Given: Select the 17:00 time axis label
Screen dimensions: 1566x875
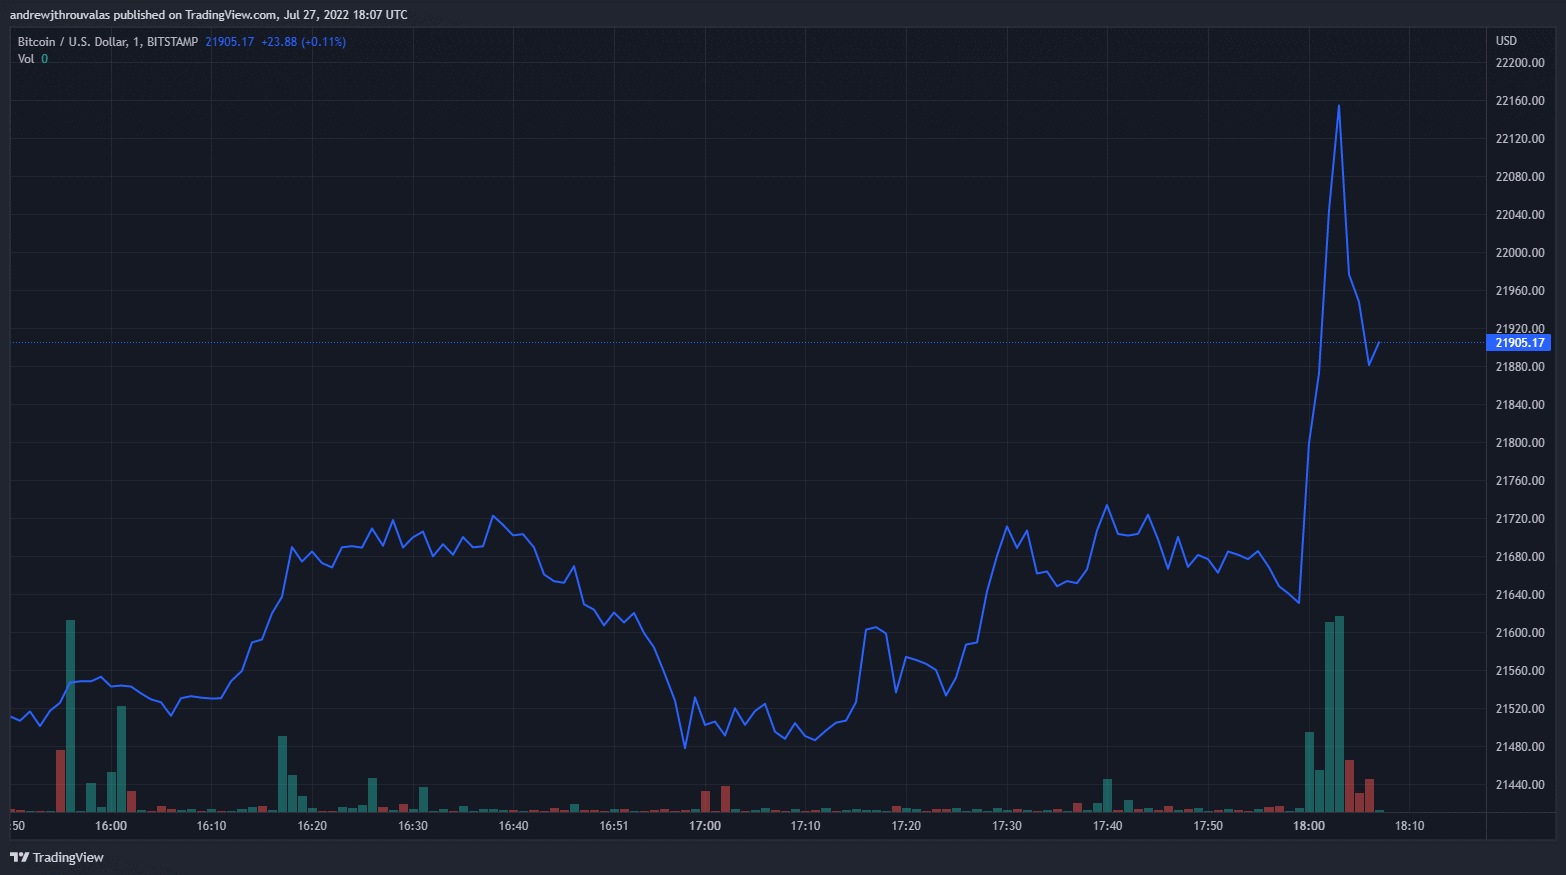Looking at the screenshot, I should 704,826.
